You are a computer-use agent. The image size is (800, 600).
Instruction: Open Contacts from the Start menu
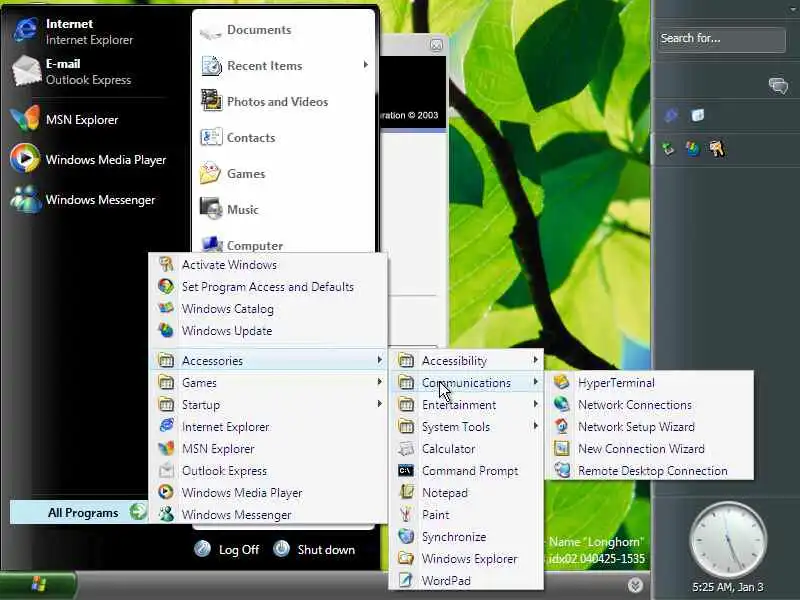(x=238, y=137)
